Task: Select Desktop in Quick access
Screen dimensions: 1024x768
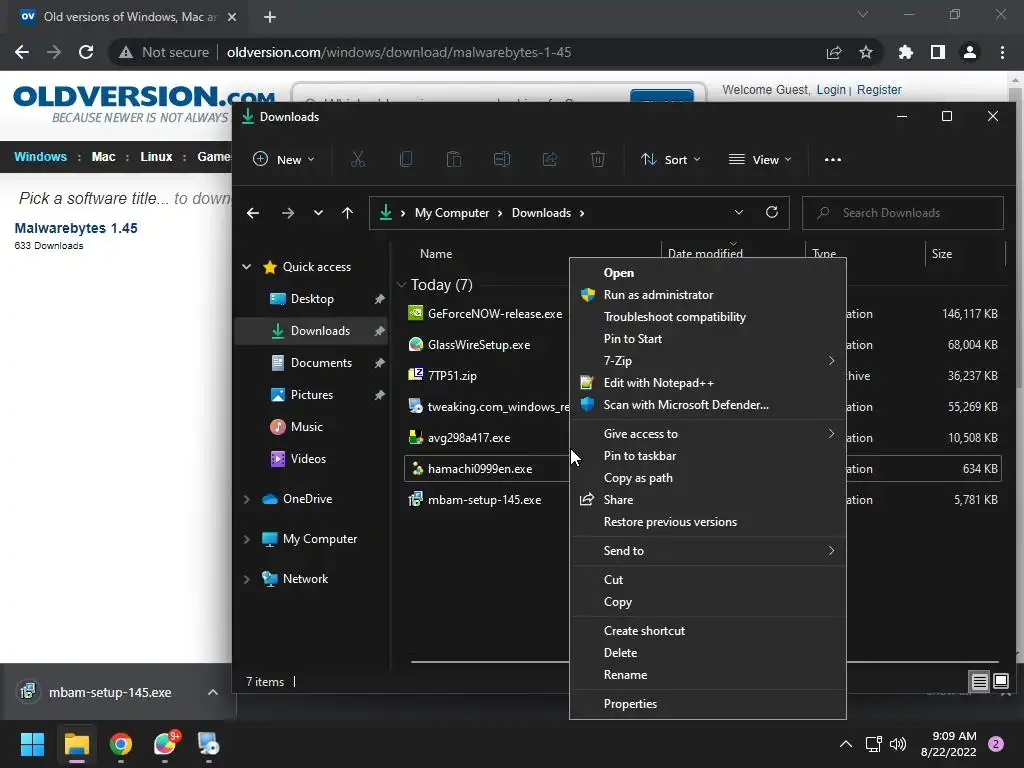Action: coord(312,298)
